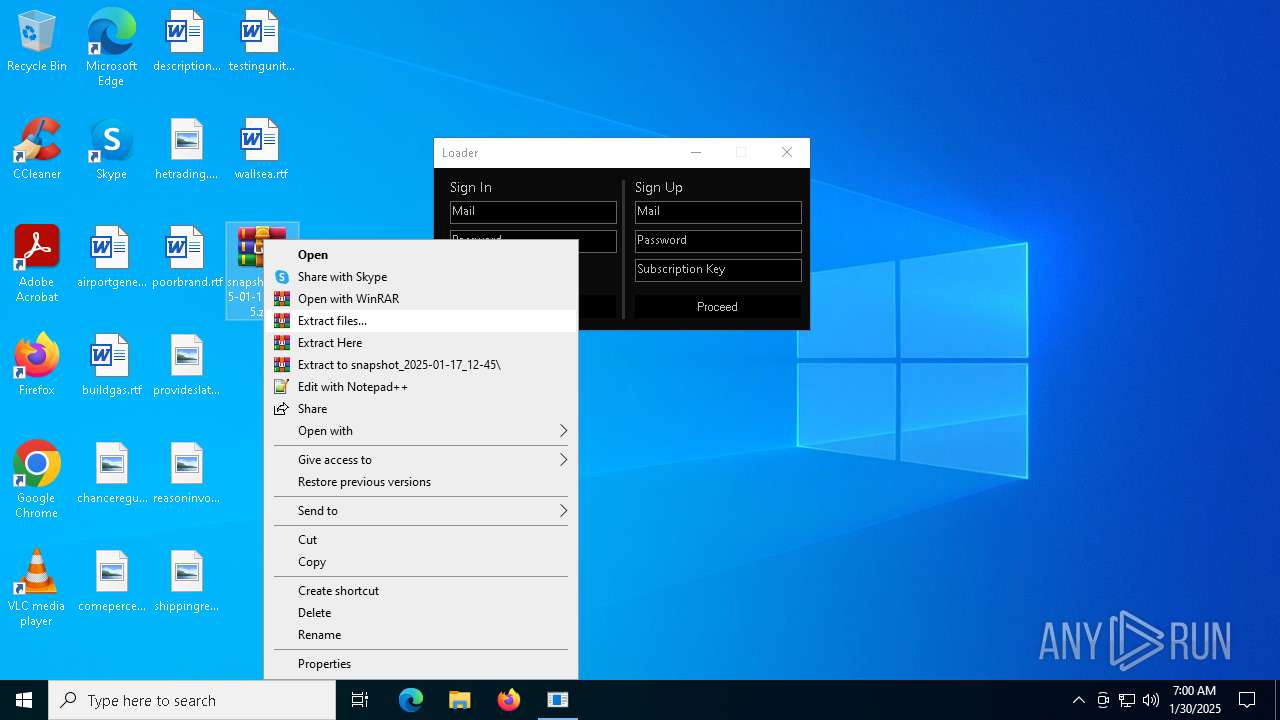Open VLC media player desktop shortcut
This screenshot has width=1280, height=720.
point(37,588)
